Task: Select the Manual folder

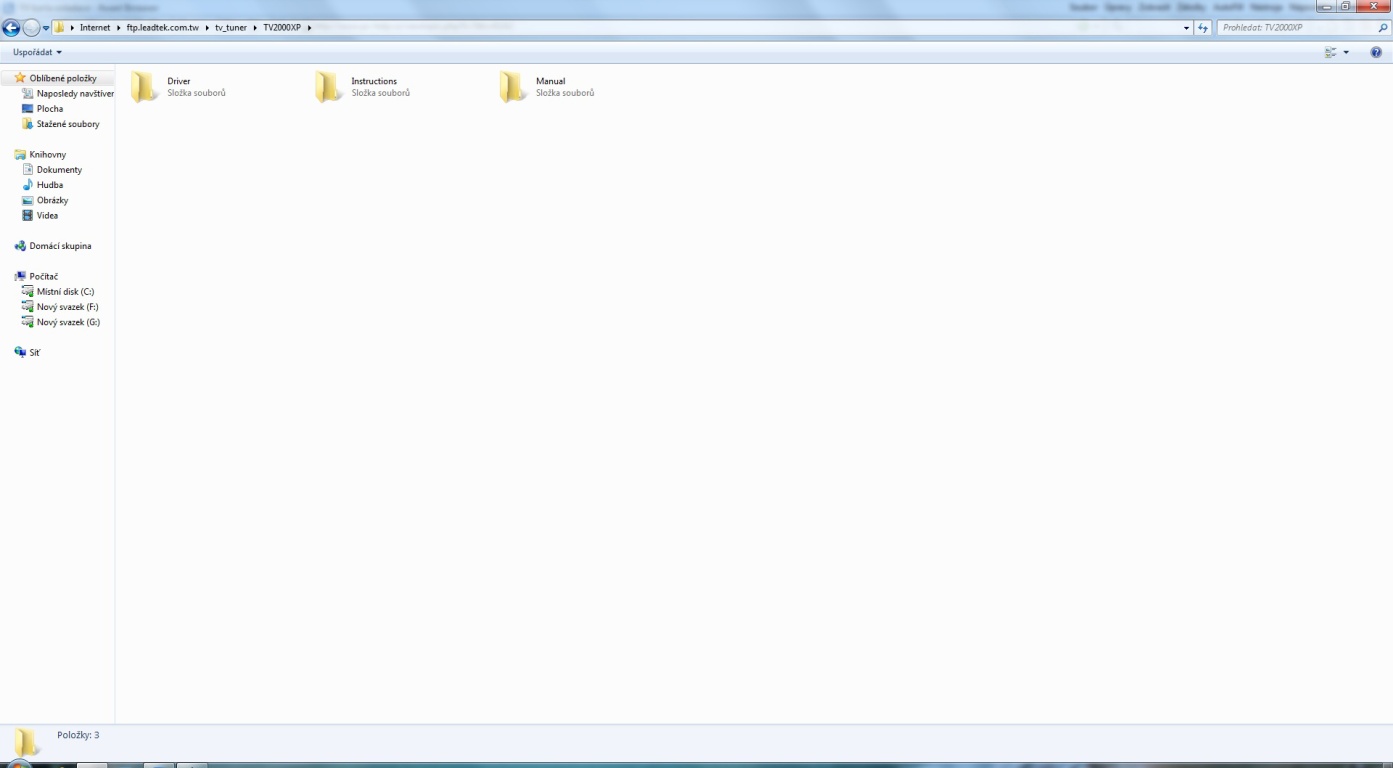Action: (x=547, y=87)
